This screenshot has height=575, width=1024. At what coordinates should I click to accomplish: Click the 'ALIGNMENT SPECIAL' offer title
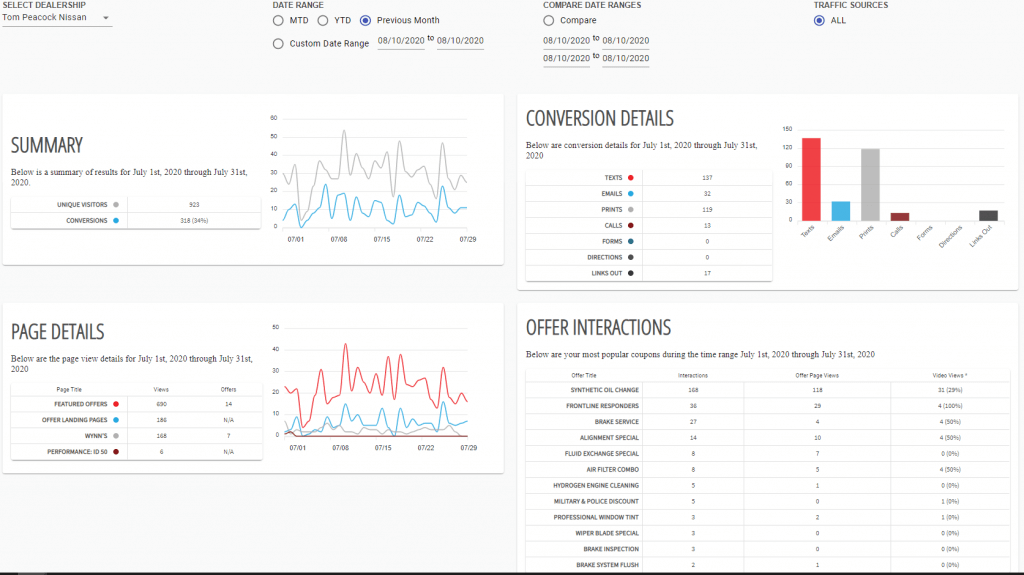[x=609, y=438]
